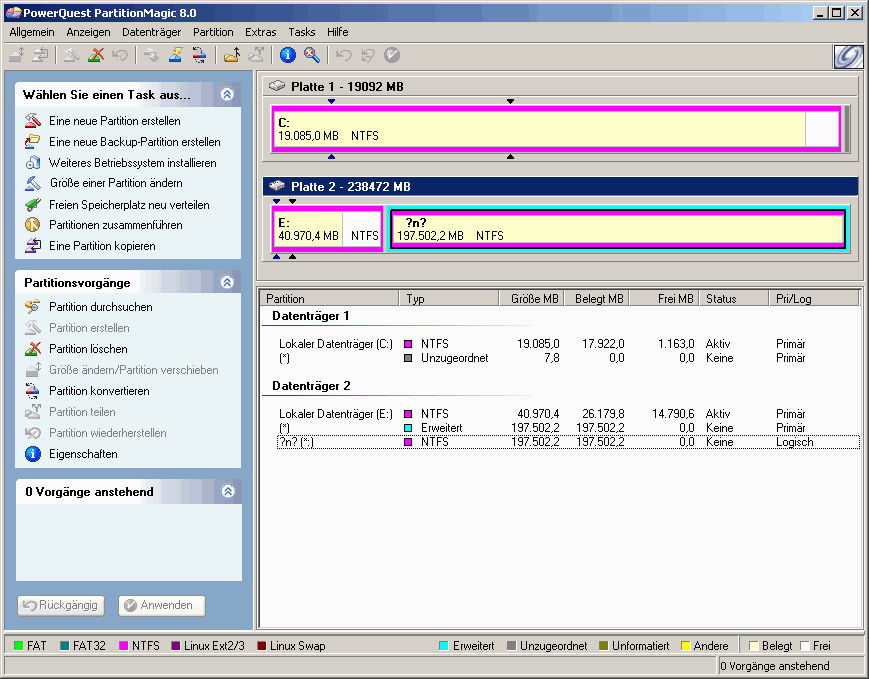The width and height of the screenshot is (869, 679).
Task: Sort by the Pri/Log column header
Action: pos(814,298)
